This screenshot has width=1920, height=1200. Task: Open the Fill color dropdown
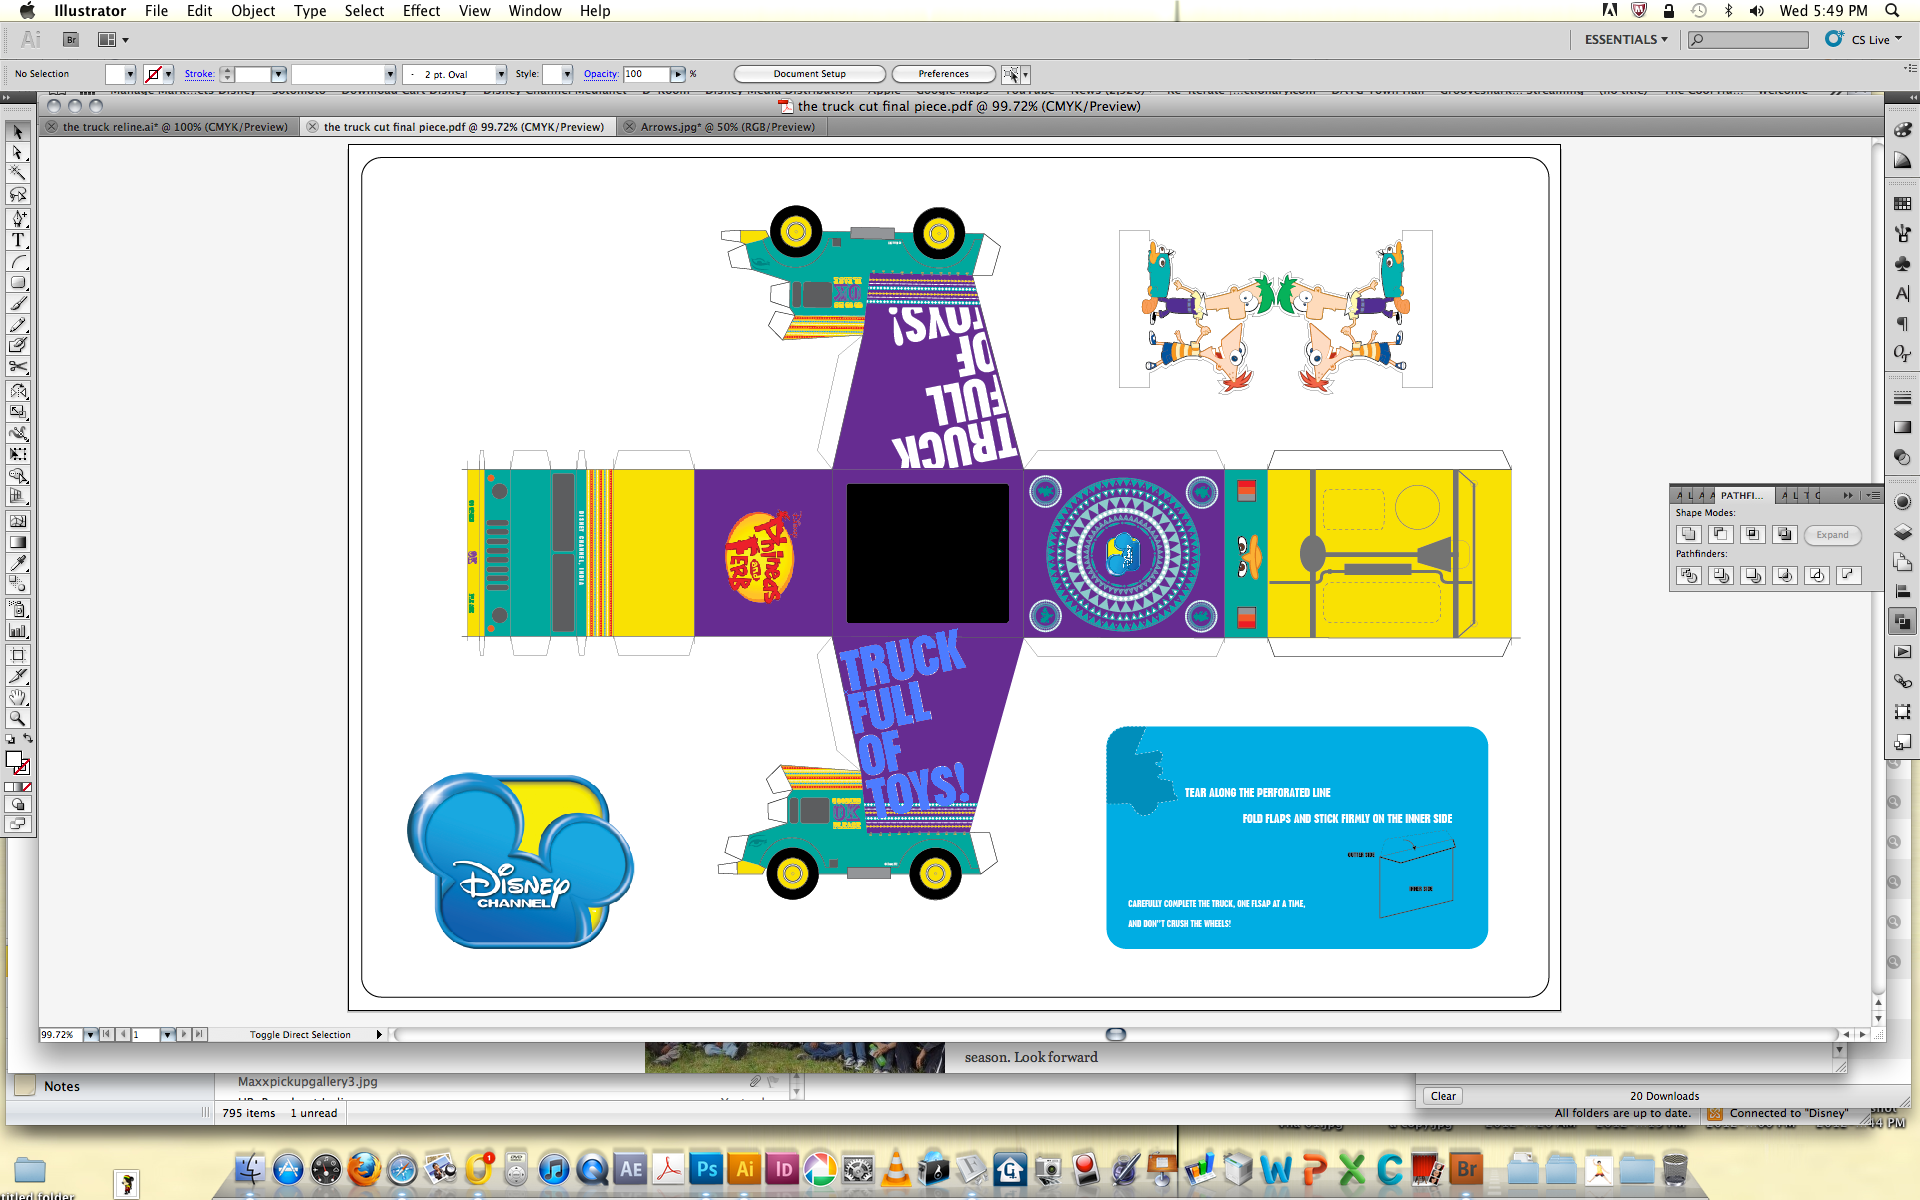coord(130,74)
